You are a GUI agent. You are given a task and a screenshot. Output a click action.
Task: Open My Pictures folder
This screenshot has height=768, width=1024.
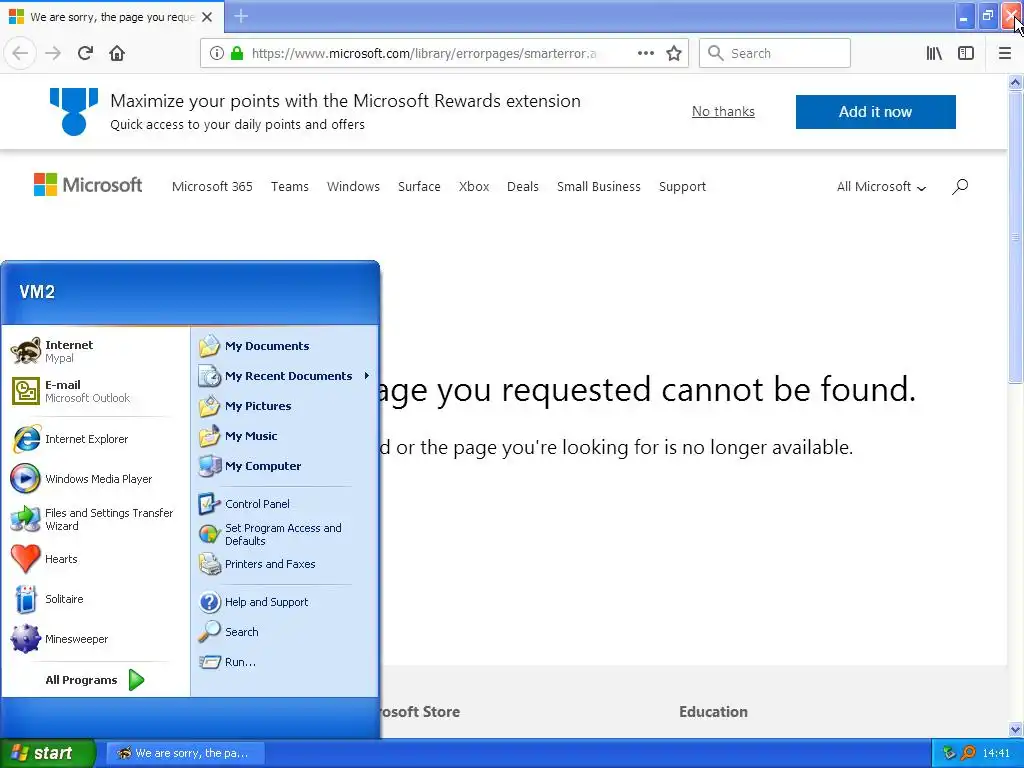[285, 406]
